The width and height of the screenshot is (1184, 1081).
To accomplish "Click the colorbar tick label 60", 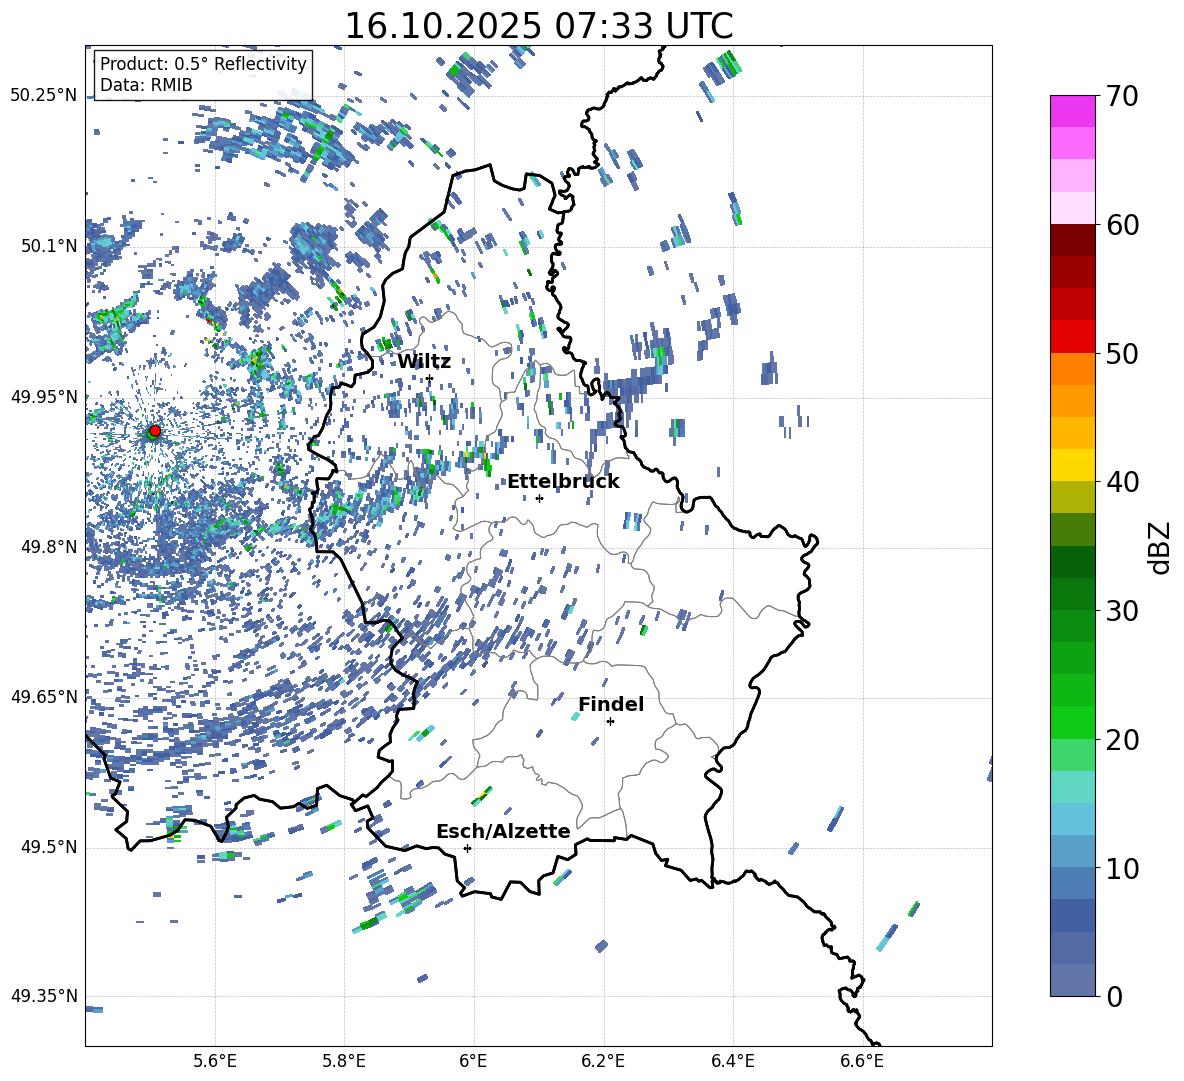I will click(x=1122, y=225).
